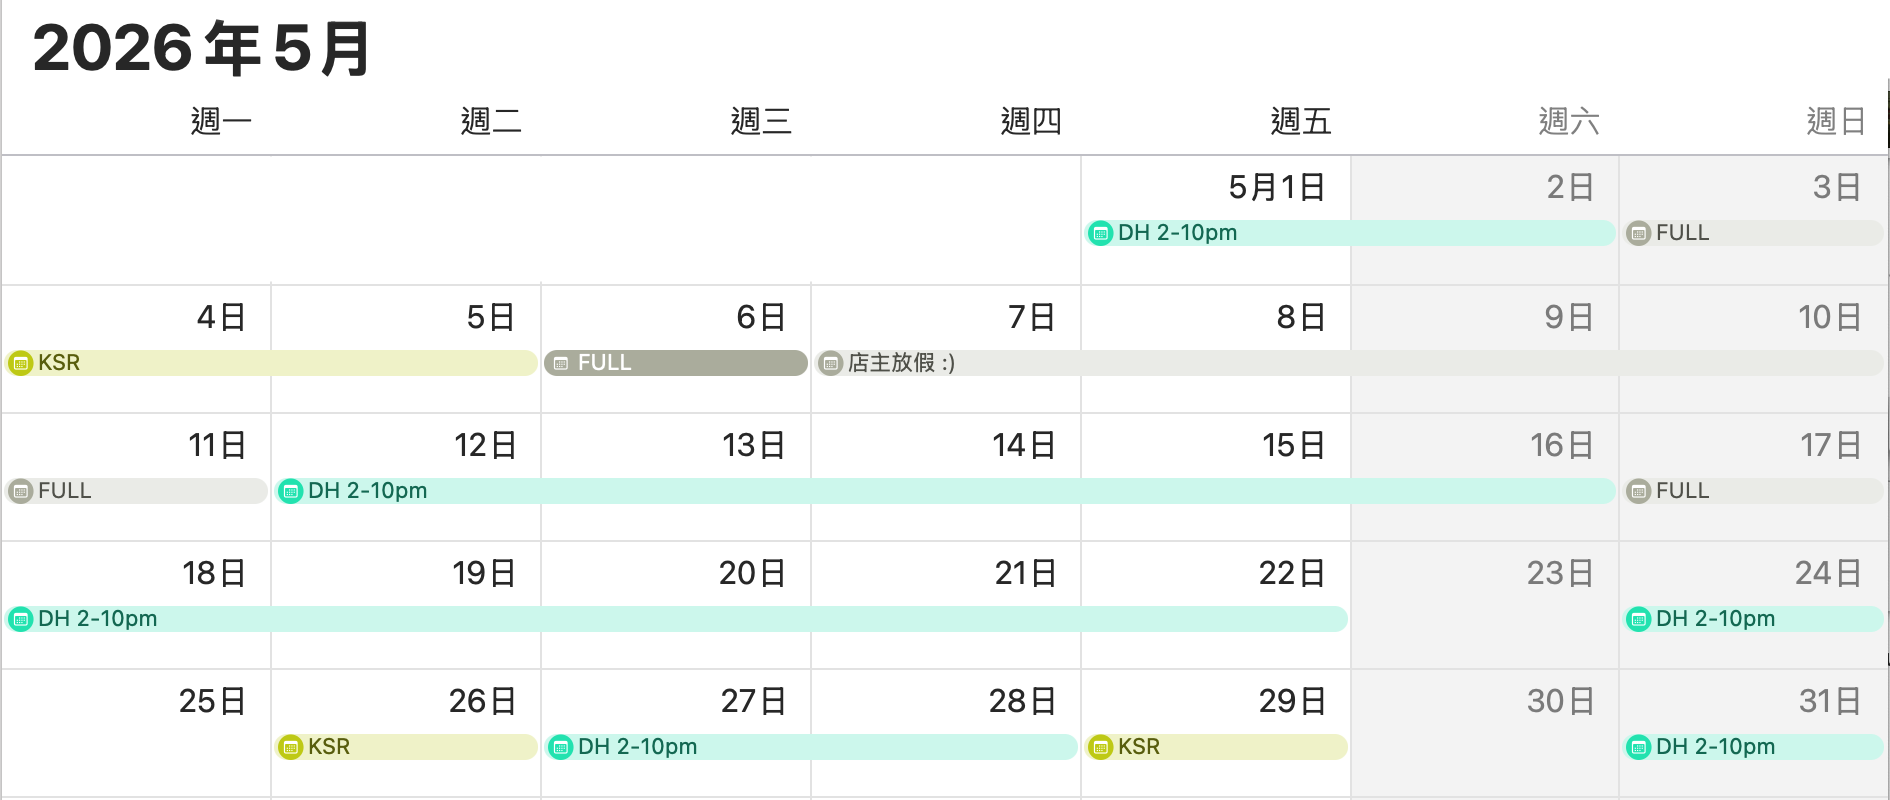
Task: Click calendar icon on May 1 DH 2-10pm event
Action: point(1101,234)
